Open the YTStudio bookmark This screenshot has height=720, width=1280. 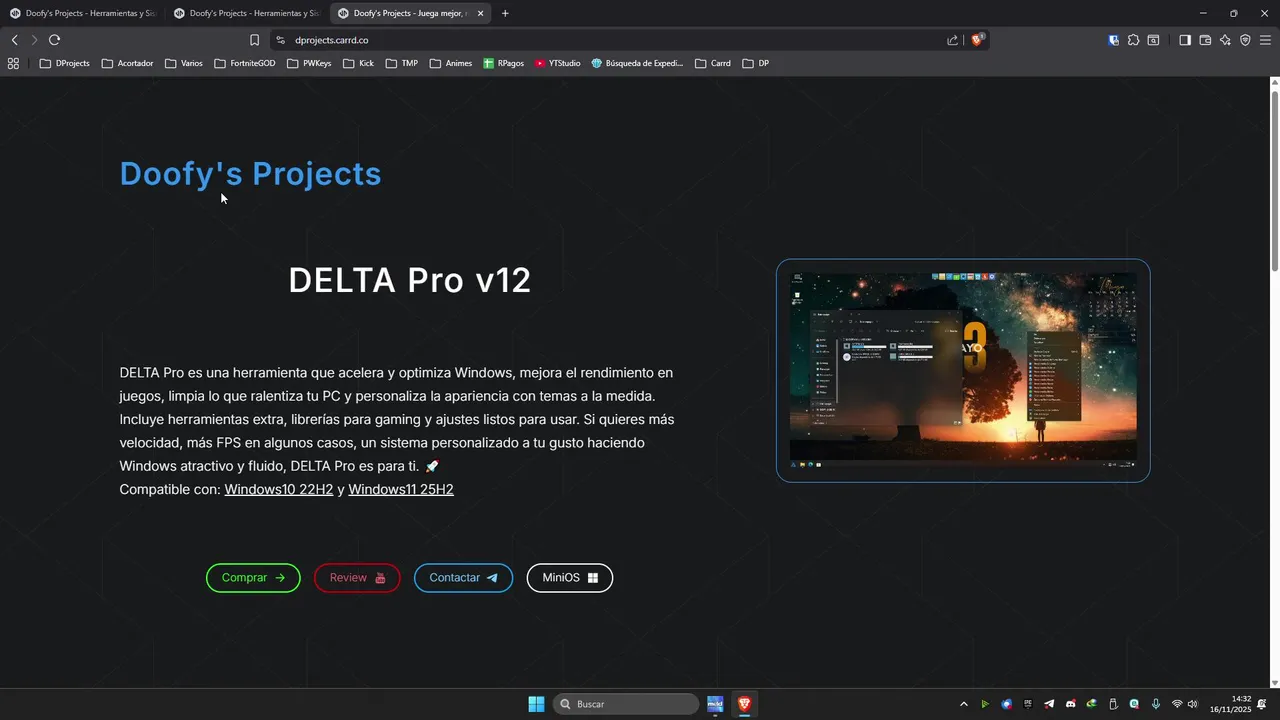point(558,63)
